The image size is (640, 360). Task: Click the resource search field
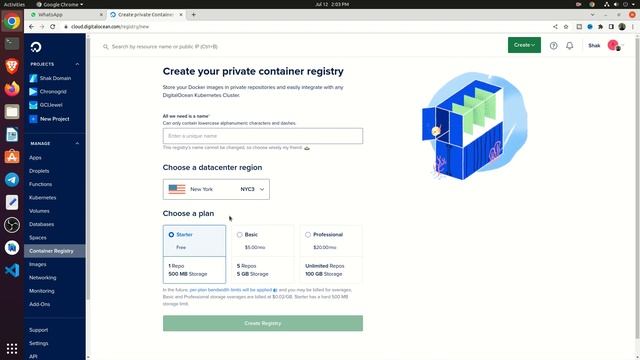coord(164,47)
